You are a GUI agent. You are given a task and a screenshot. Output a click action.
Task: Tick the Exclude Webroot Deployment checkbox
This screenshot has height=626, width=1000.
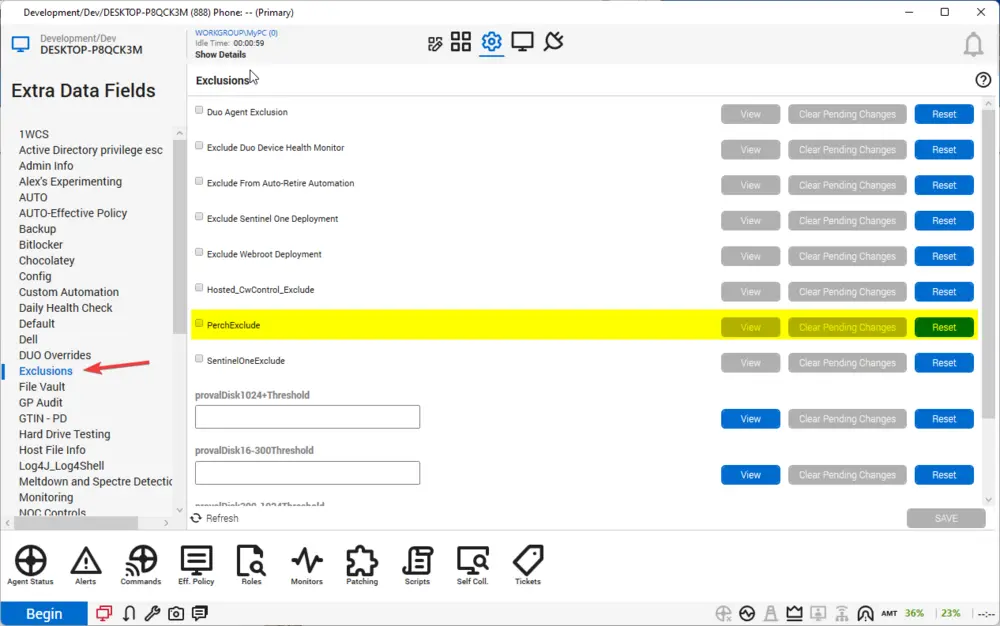[x=199, y=252]
